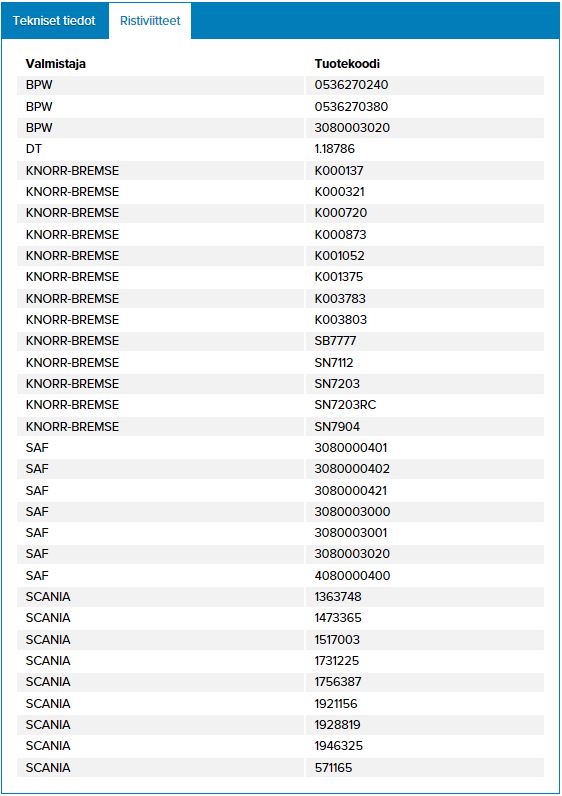The height and width of the screenshot is (796, 562).
Task: Select Scania code 571165
Action: pos(334,768)
